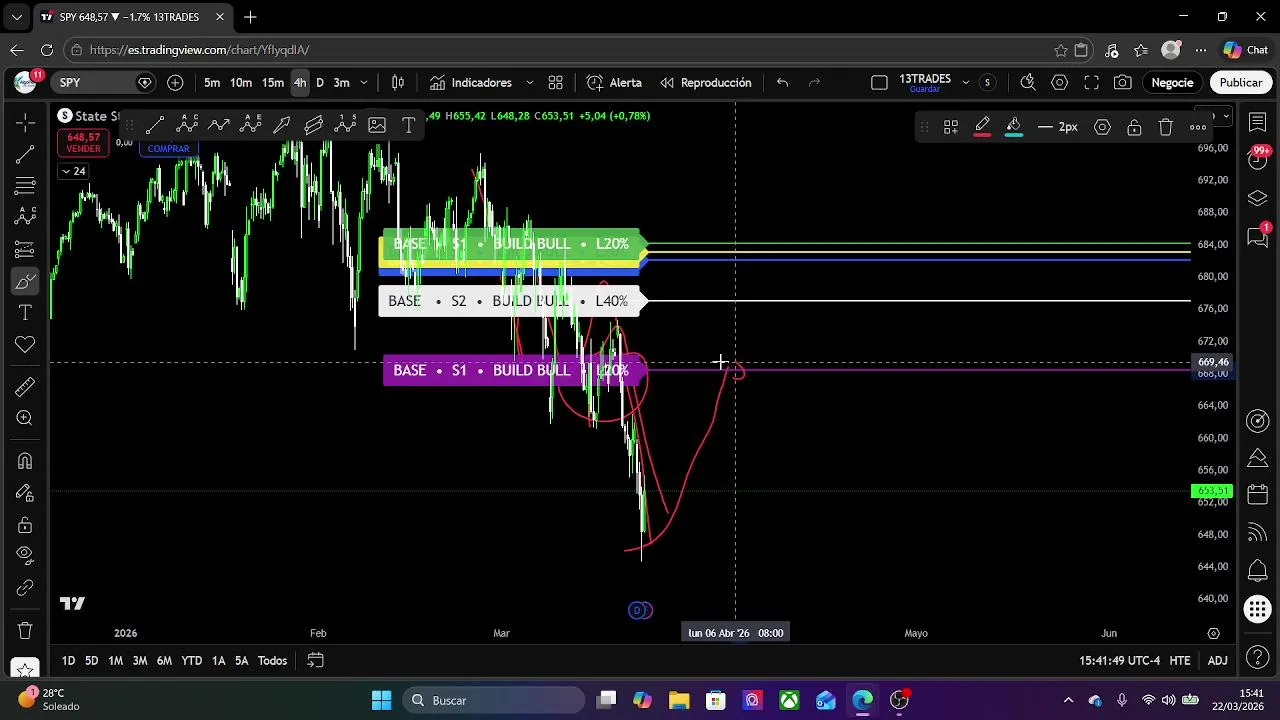Set date range to YTD
This screenshot has height=720, width=1280.
191,661
